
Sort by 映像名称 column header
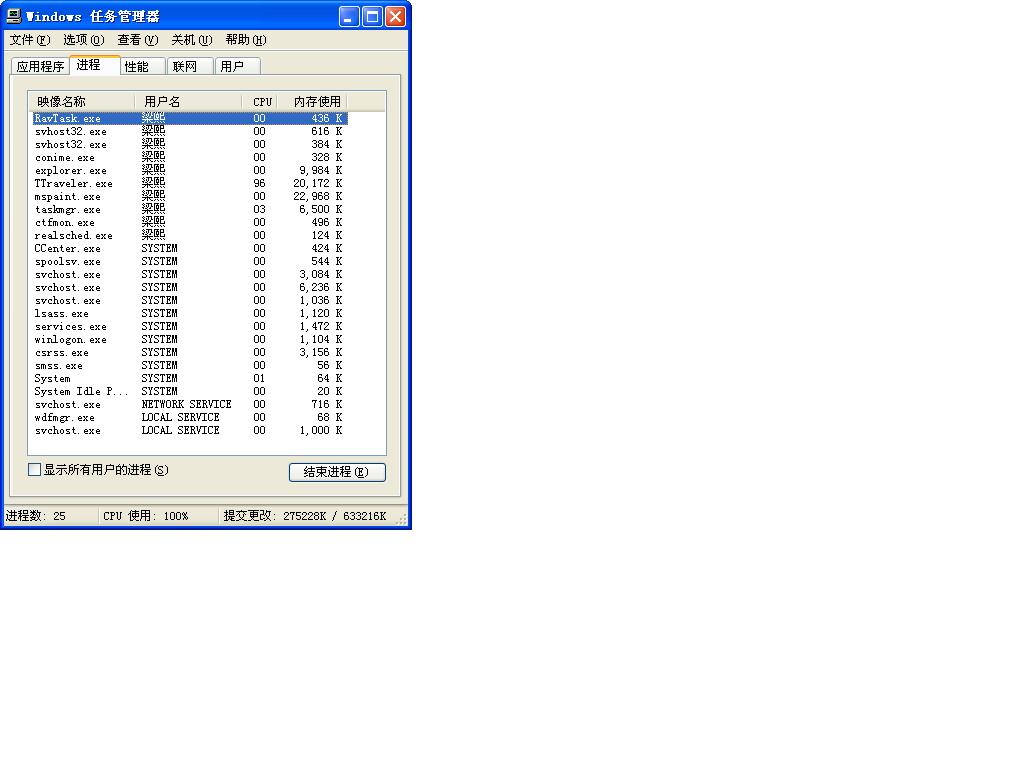[x=82, y=102]
